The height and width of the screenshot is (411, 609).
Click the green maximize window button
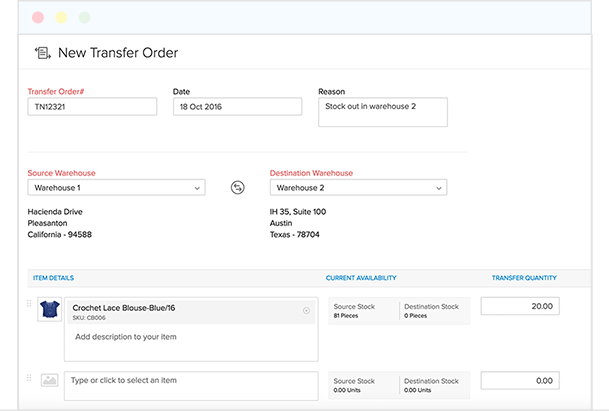tap(84, 18)
